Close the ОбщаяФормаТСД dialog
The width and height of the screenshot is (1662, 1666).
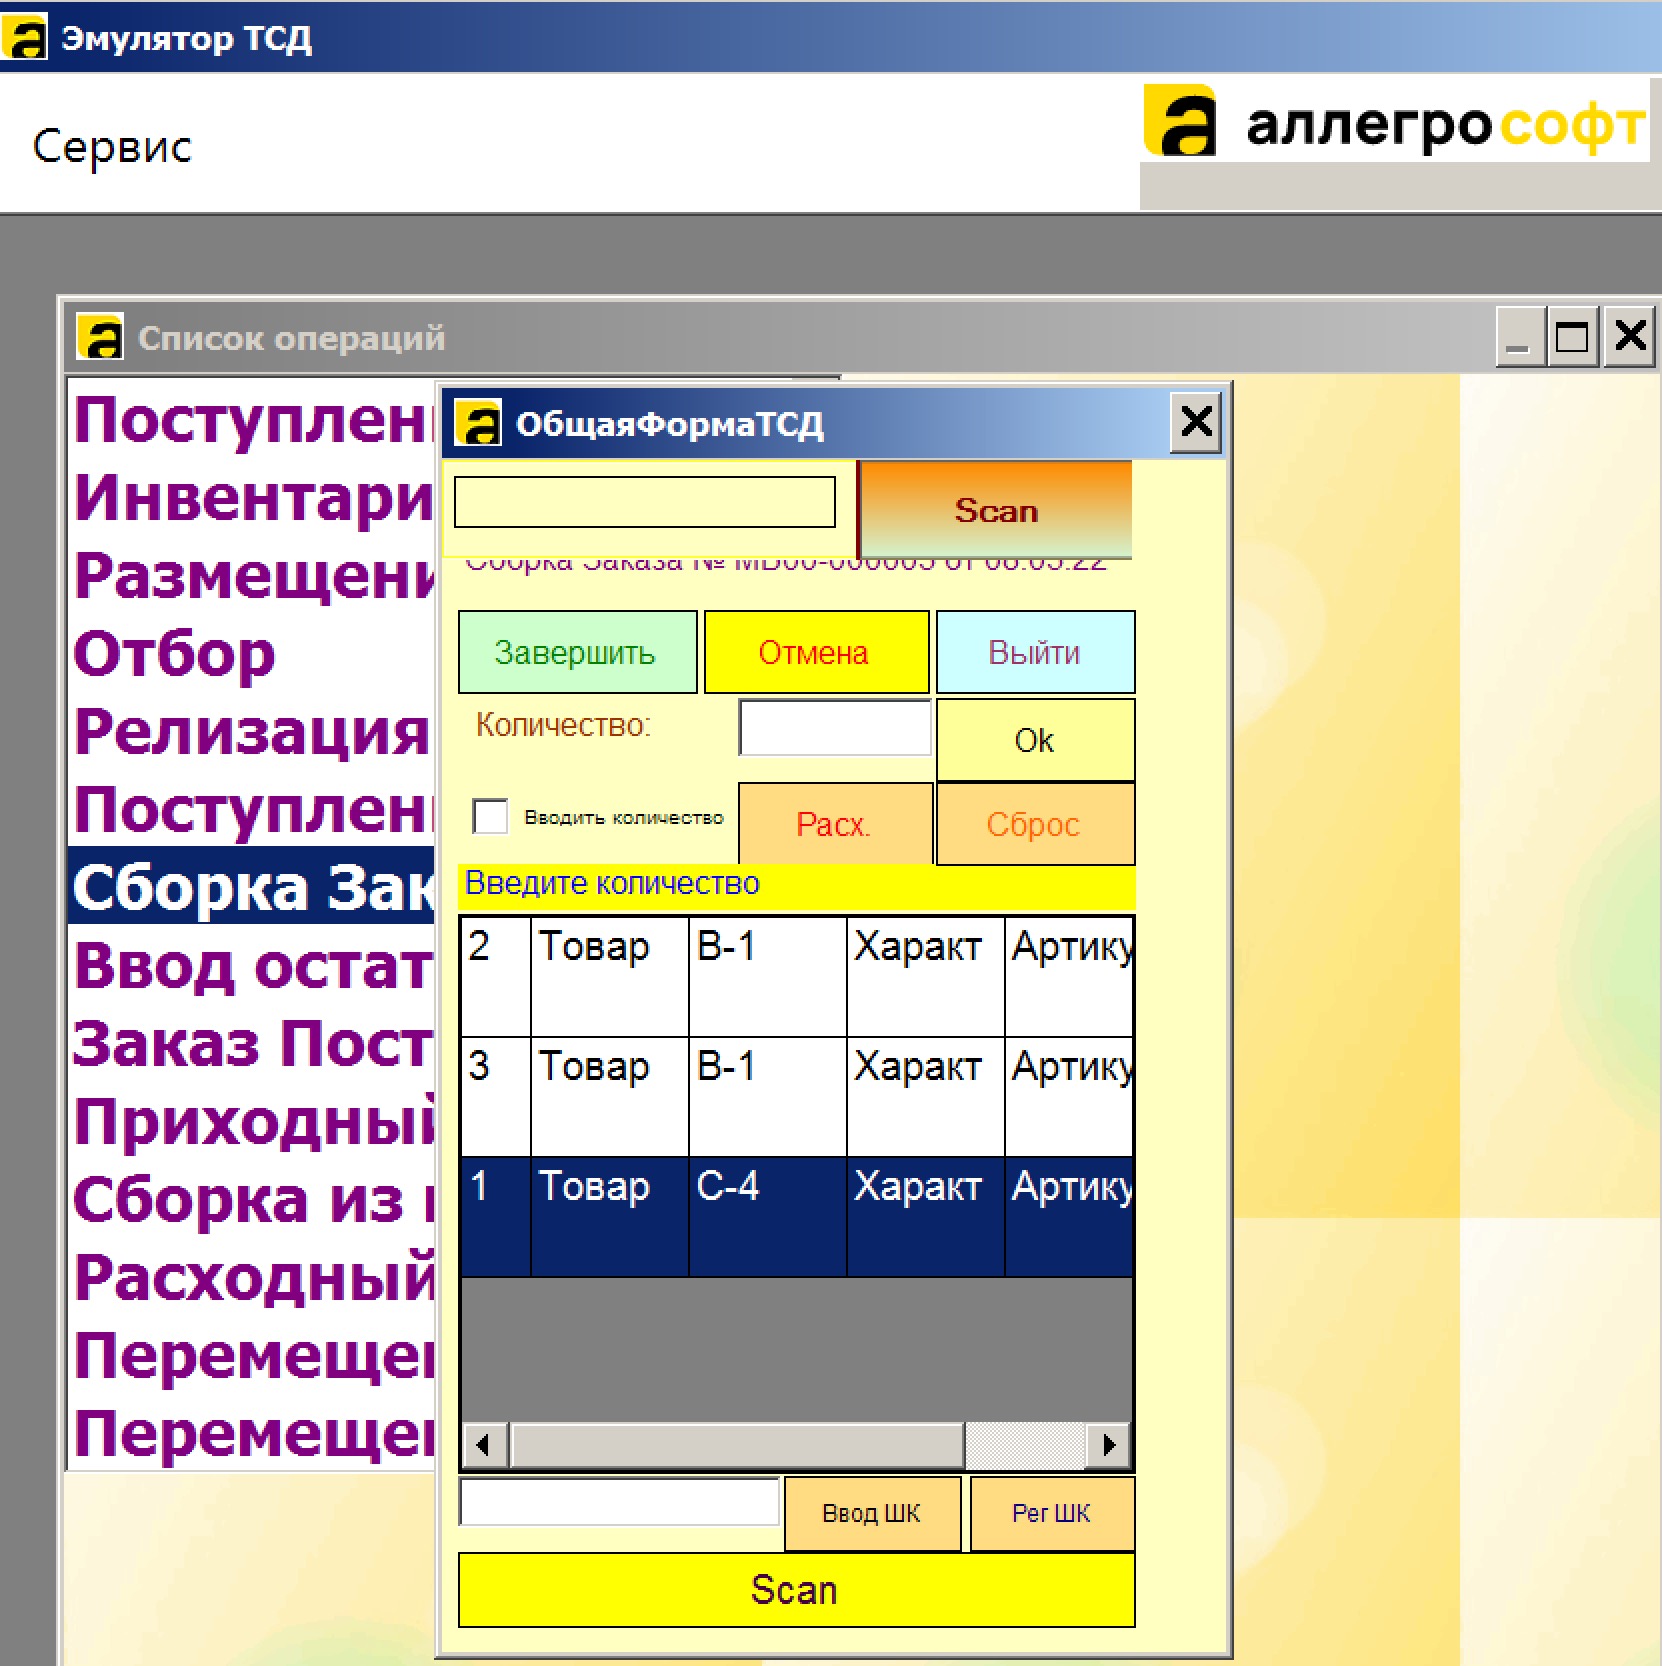point(1196,422)
